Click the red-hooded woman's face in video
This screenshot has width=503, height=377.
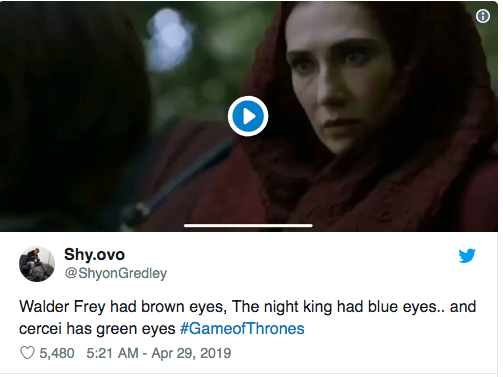(x=338, y=82)
